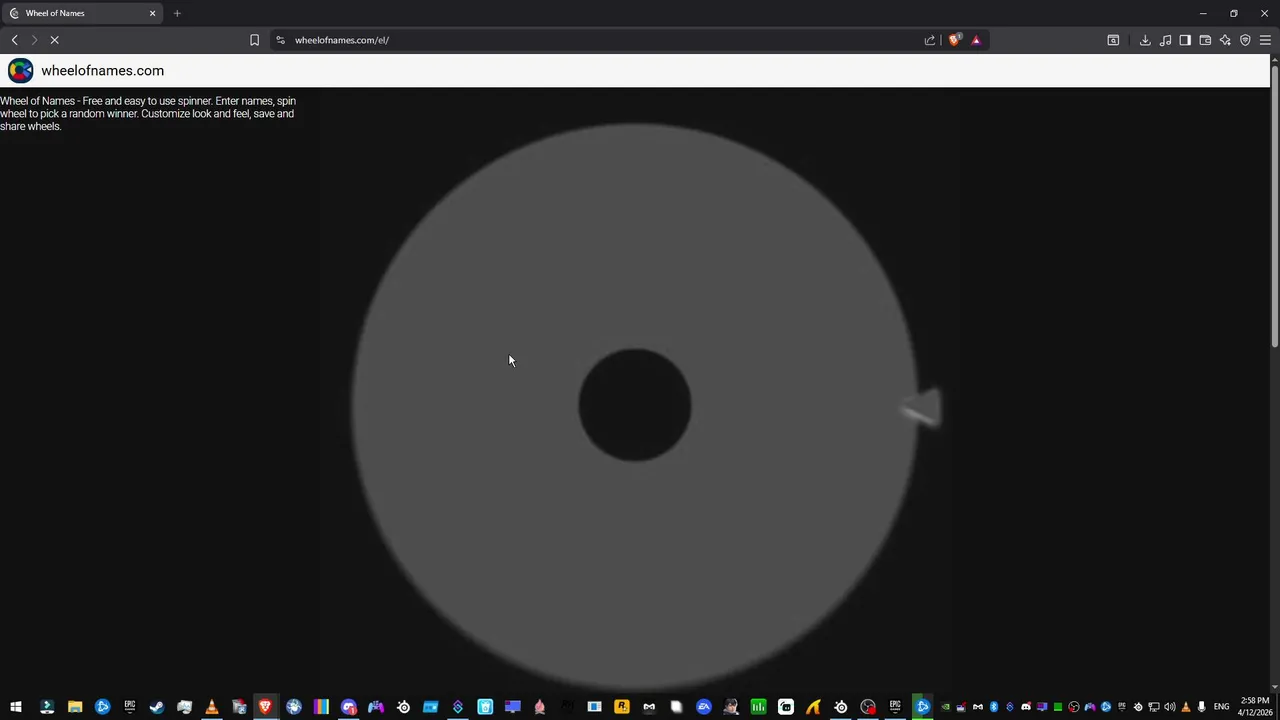Open Brave Rewards triangle icon
This screenshot has height=720, width=1280.
[976, 40]
